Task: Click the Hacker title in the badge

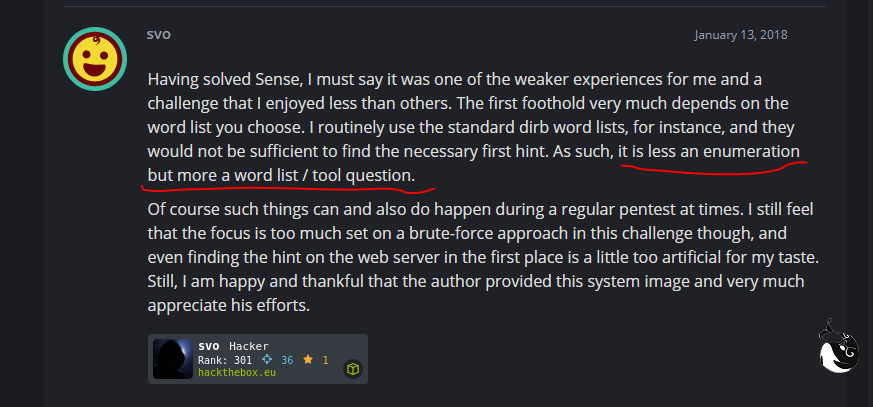Action: 249,346
